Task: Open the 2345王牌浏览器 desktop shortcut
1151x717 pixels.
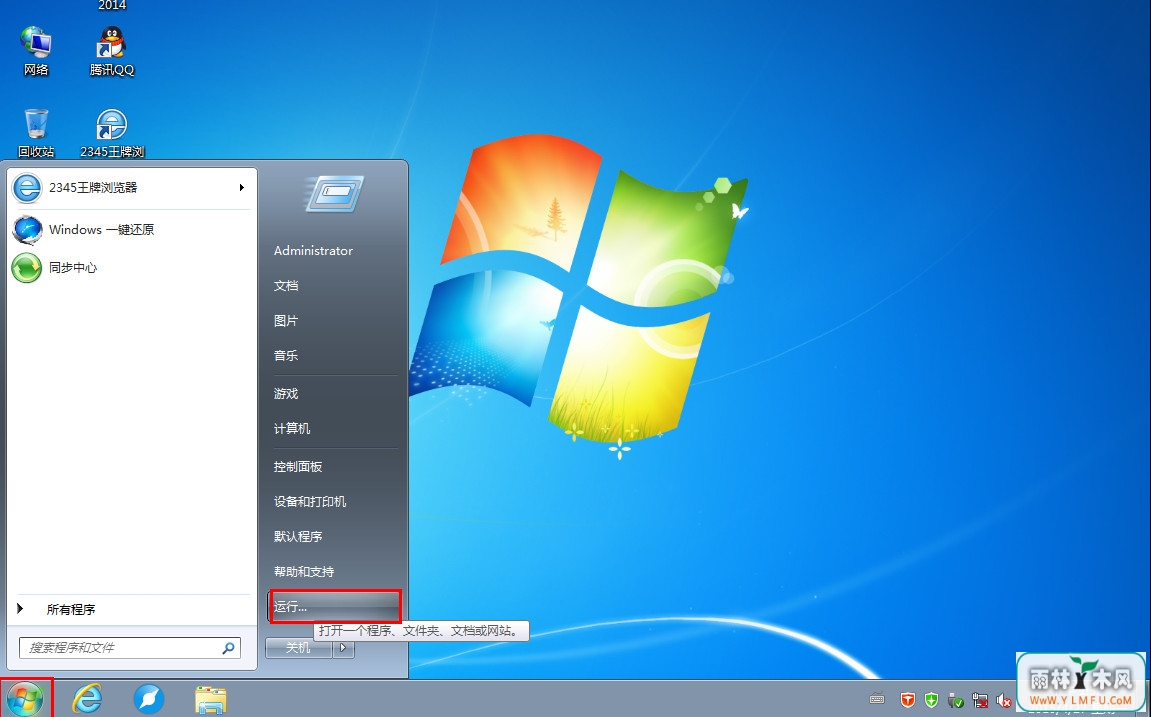Action: (x=112, y=133)
